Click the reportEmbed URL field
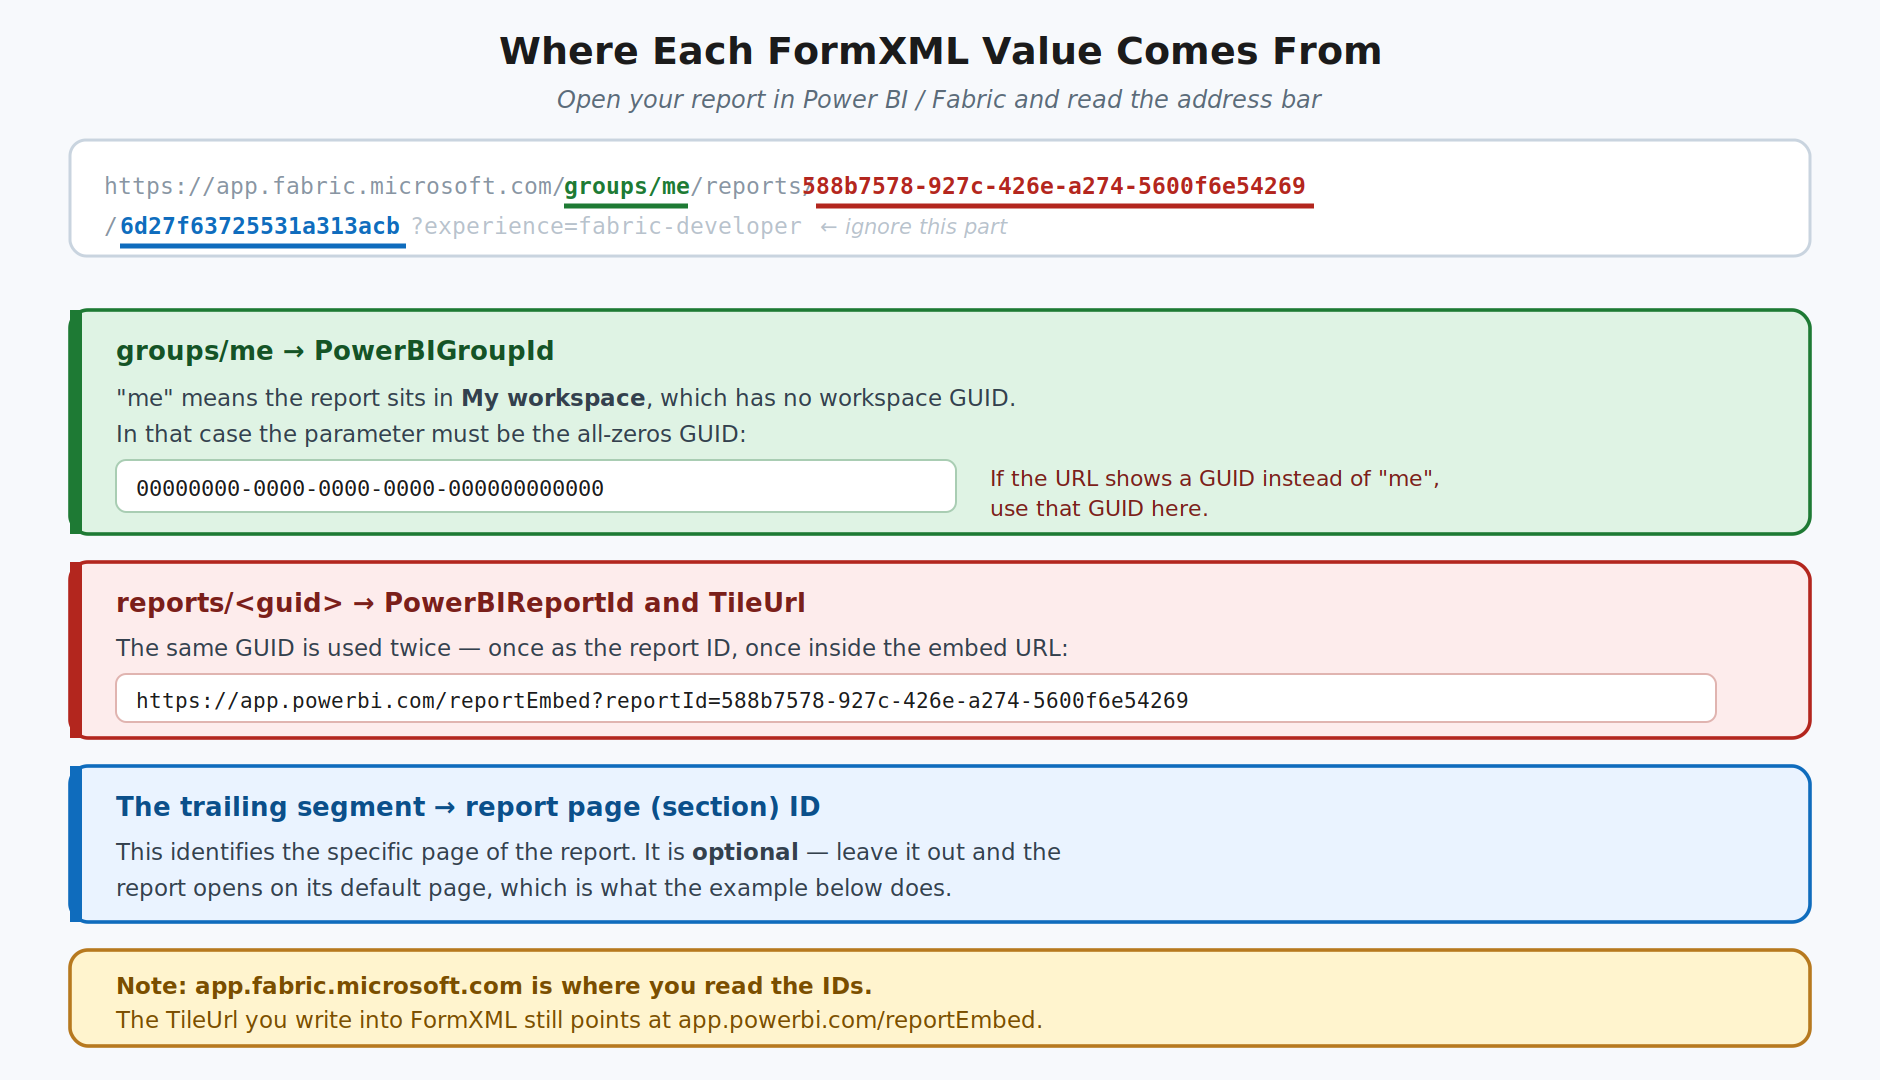Image resolution: width=1880 pixels, height=1080 pixels. [916, 698]
